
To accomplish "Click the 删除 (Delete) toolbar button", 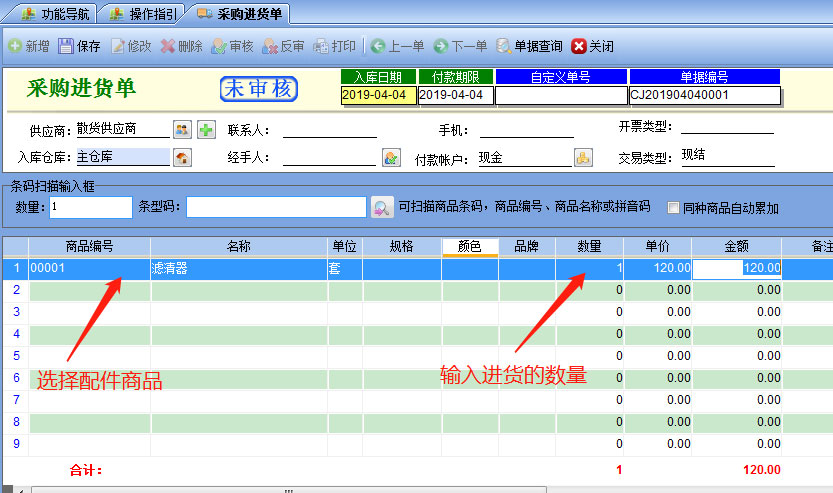I will (x=181, y=46).
